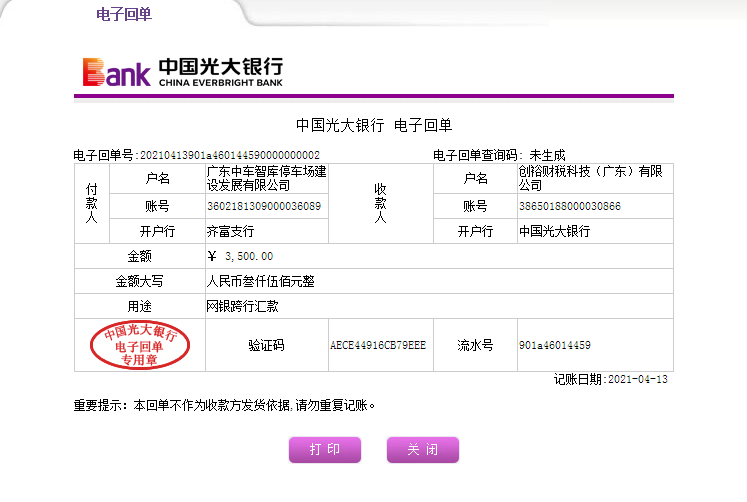Click the serial number 901a46014459
The width and height of the screenshot is (747, 502).
pyautogui.click(x=555, y=345)
